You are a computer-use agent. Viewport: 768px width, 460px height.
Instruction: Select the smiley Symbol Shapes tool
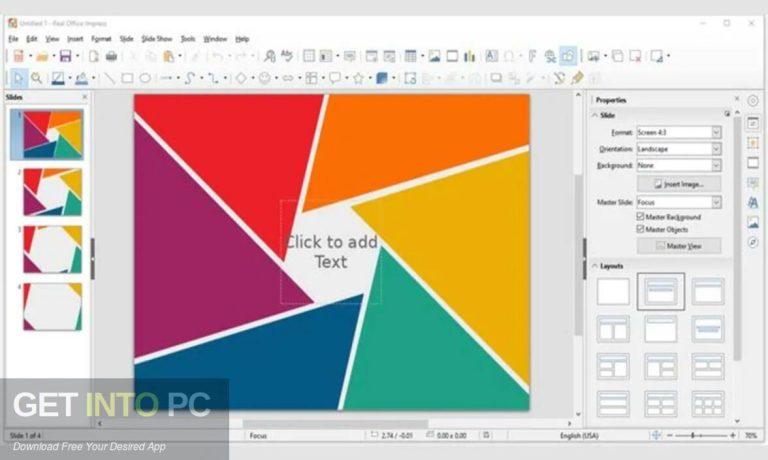264,78
